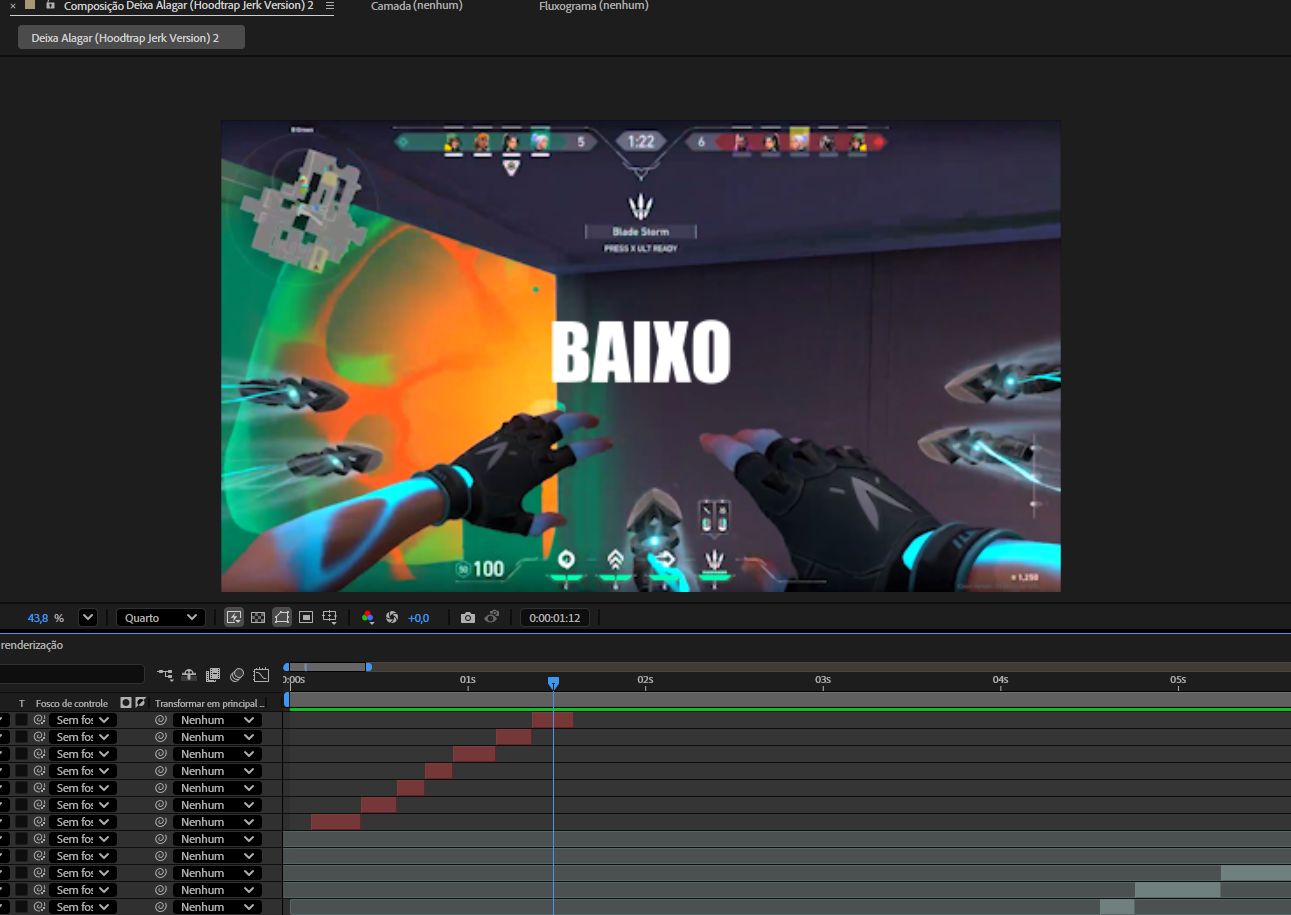1291x915 pixels.
Task: Open the magnification ratio dropdown arrow
Action: coord(88,618)
